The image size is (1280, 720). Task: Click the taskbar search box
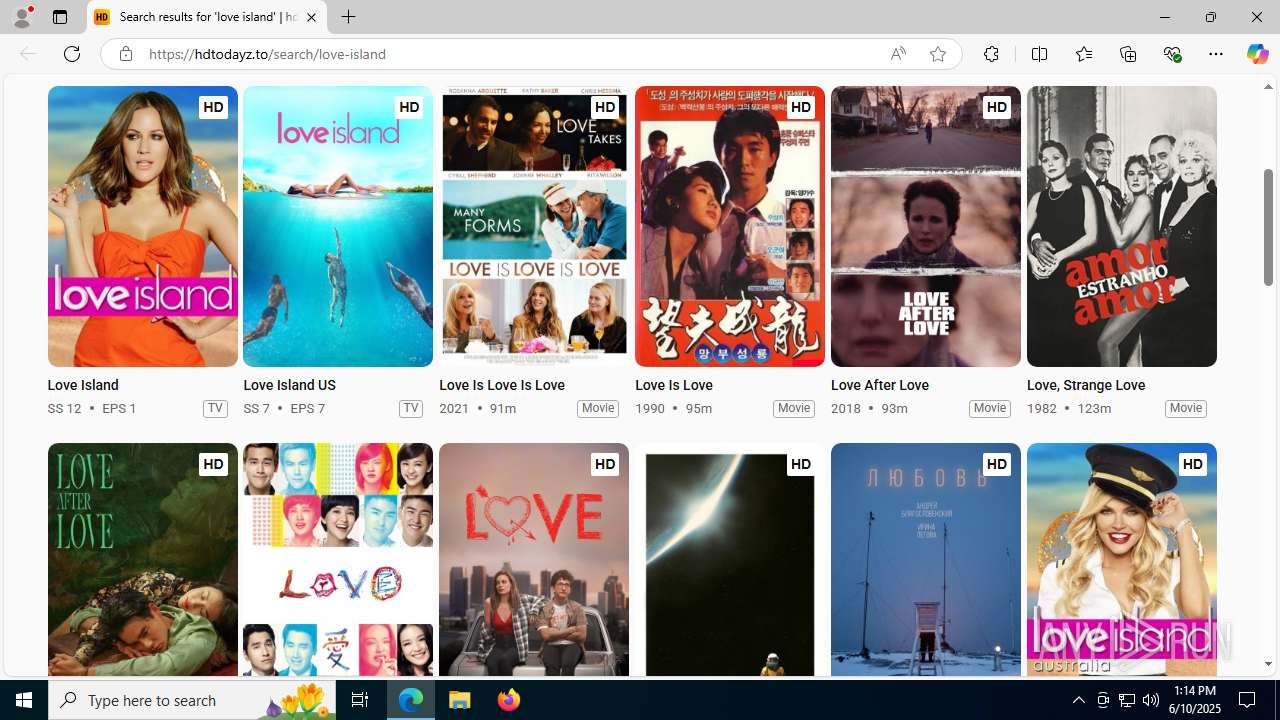[192, 700]
